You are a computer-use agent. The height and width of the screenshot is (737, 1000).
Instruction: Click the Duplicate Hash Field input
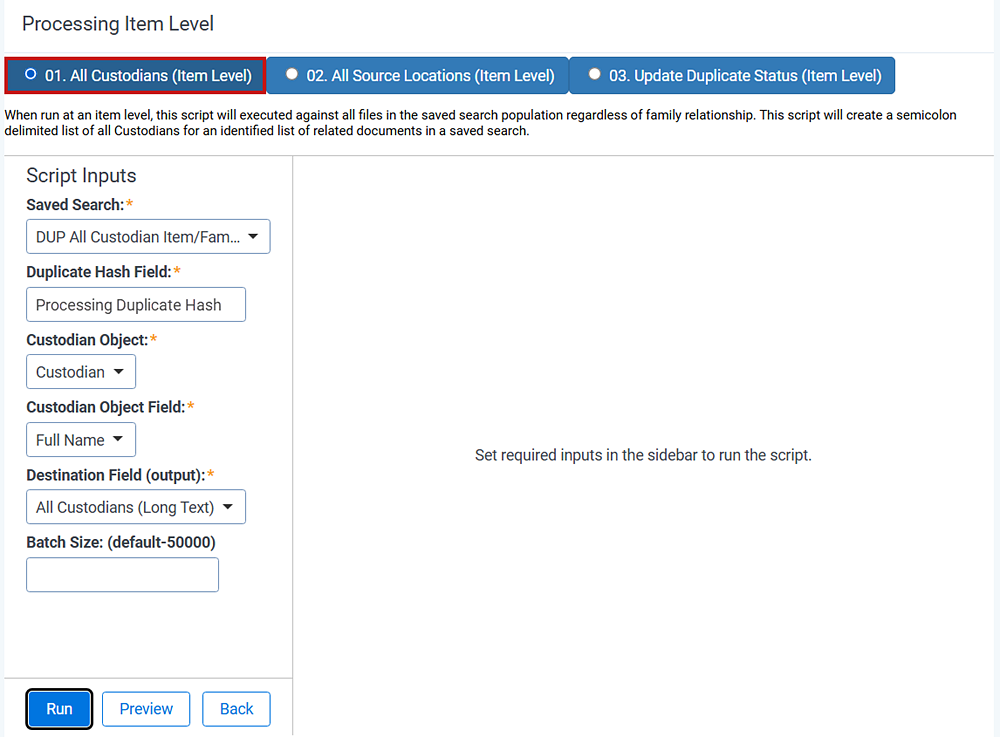coord(136,305)
